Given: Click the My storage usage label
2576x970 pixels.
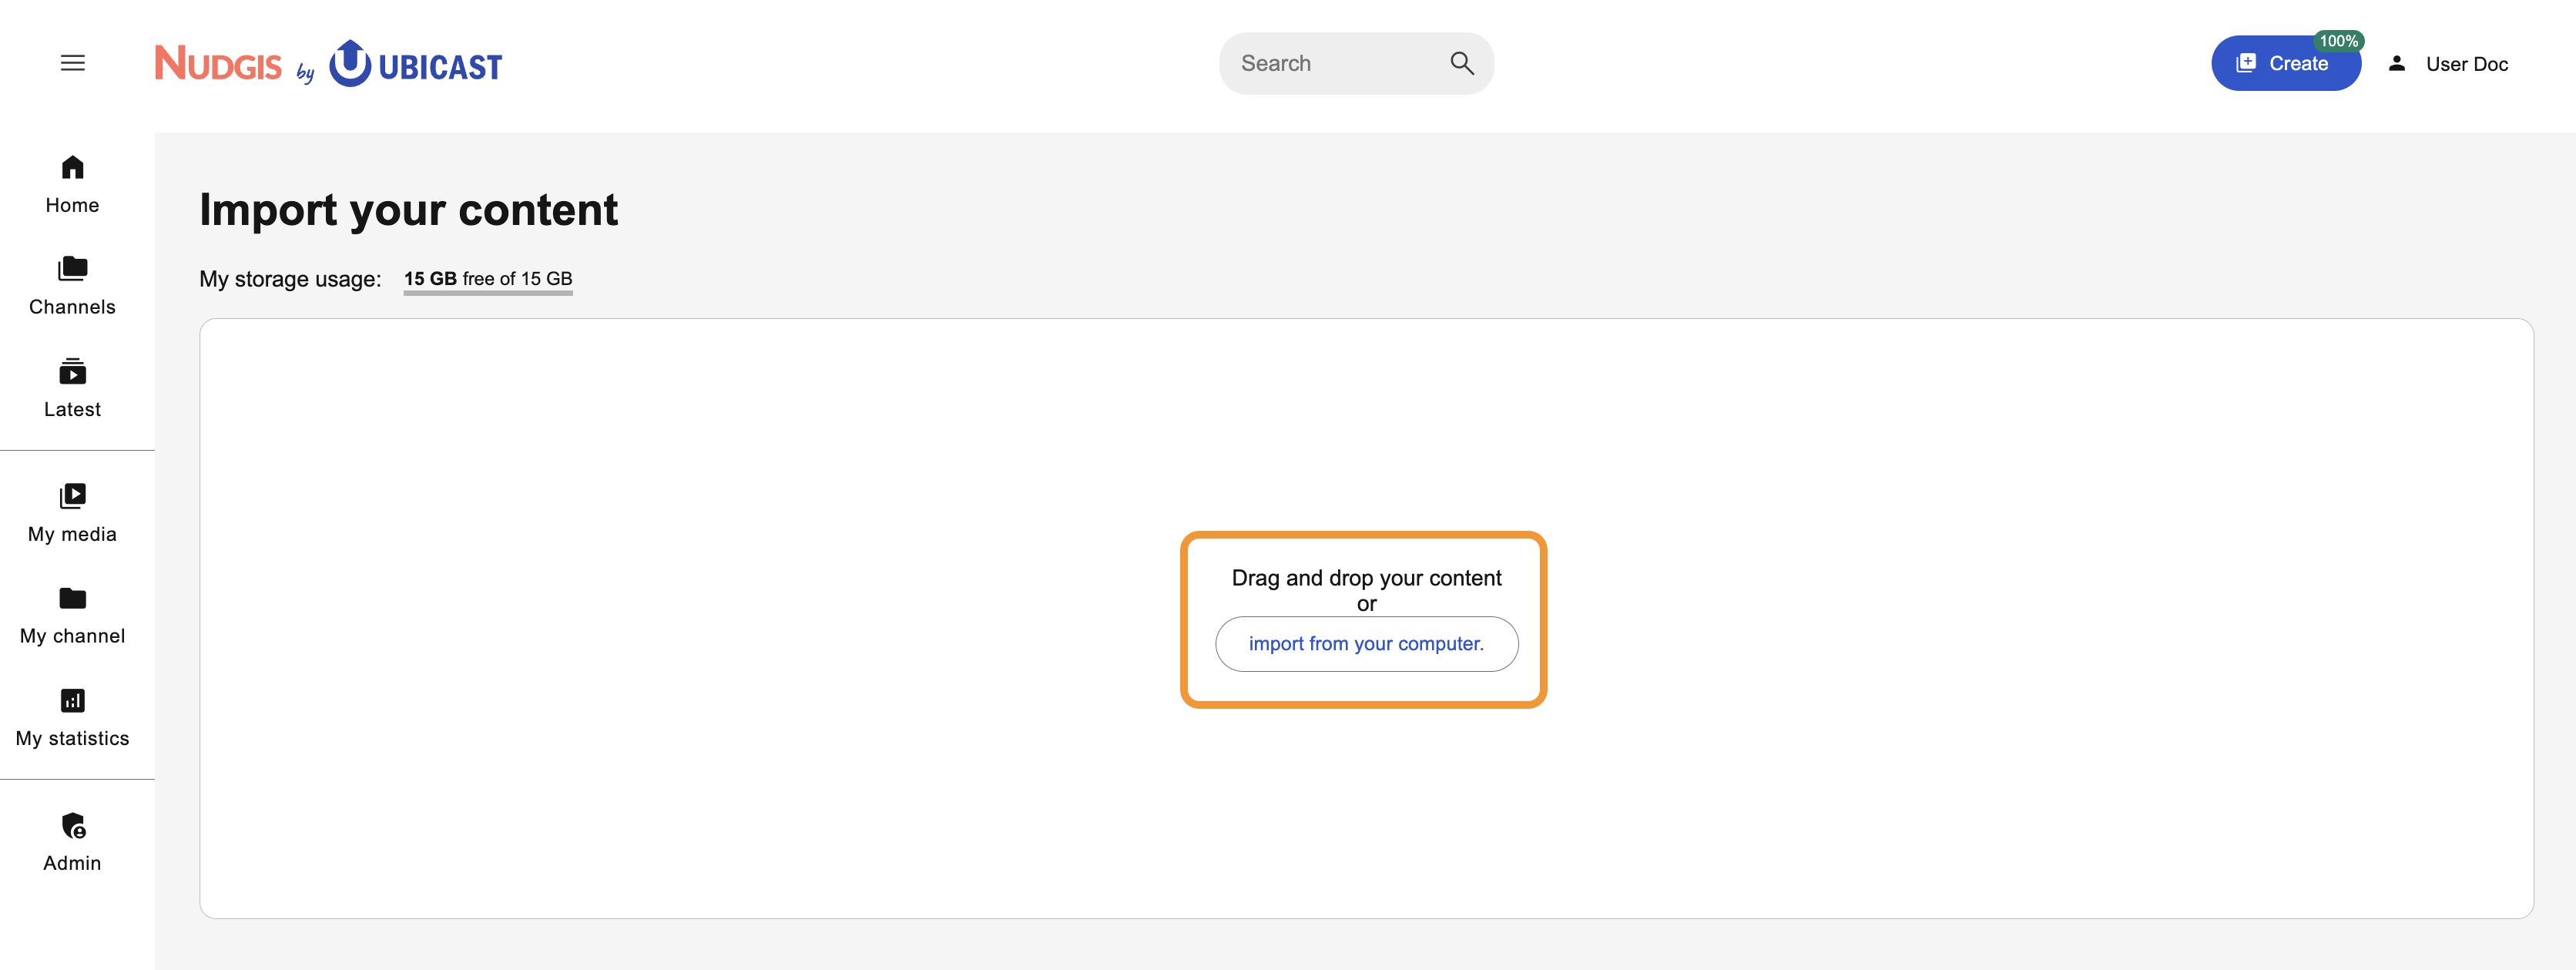Looking at the screenshot, I should (x=290, y=279).
